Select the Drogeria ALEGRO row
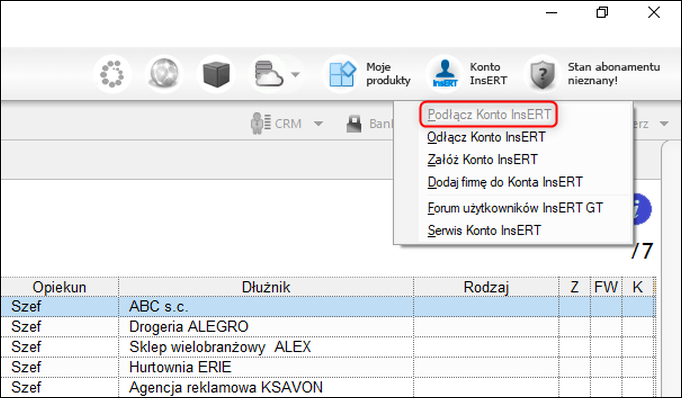Viewport: 682px width, 398px height. click(328, 327)
